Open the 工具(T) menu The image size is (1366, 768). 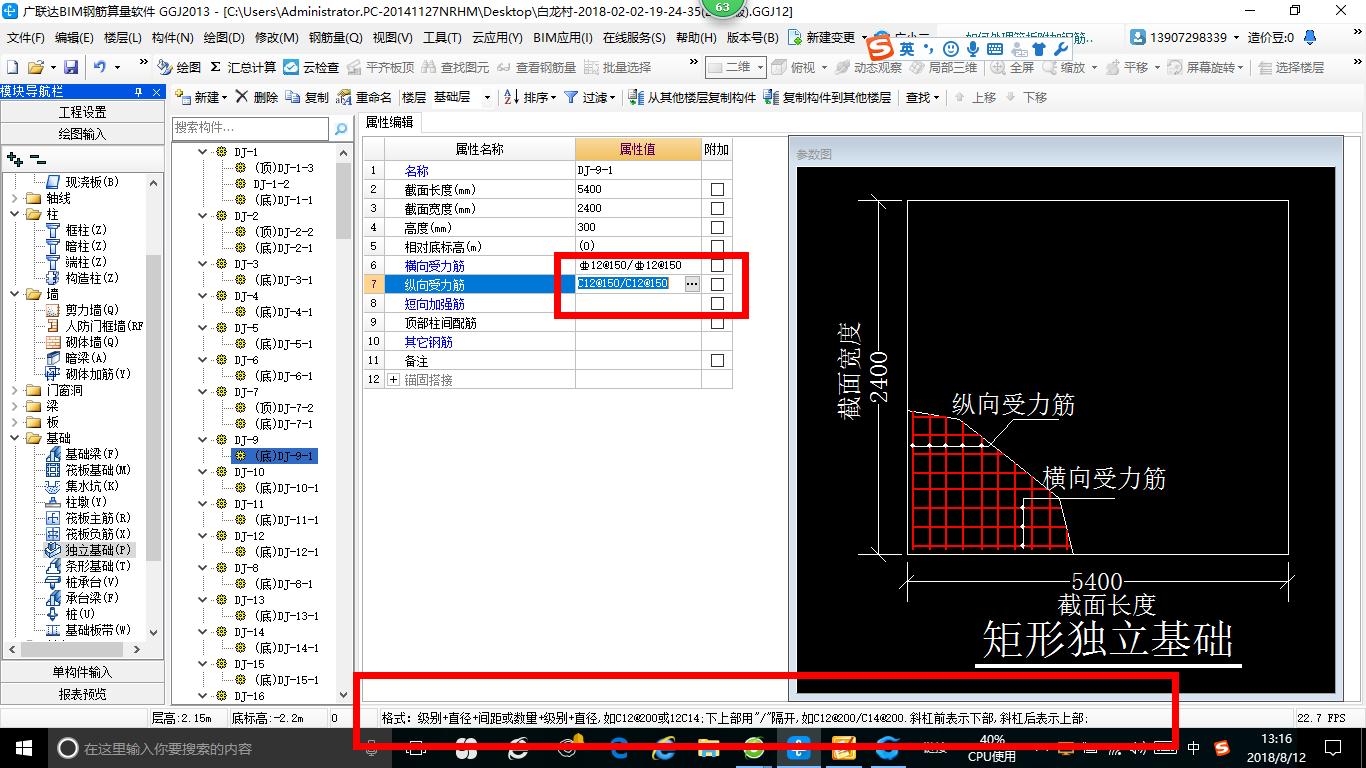(441, 38)
